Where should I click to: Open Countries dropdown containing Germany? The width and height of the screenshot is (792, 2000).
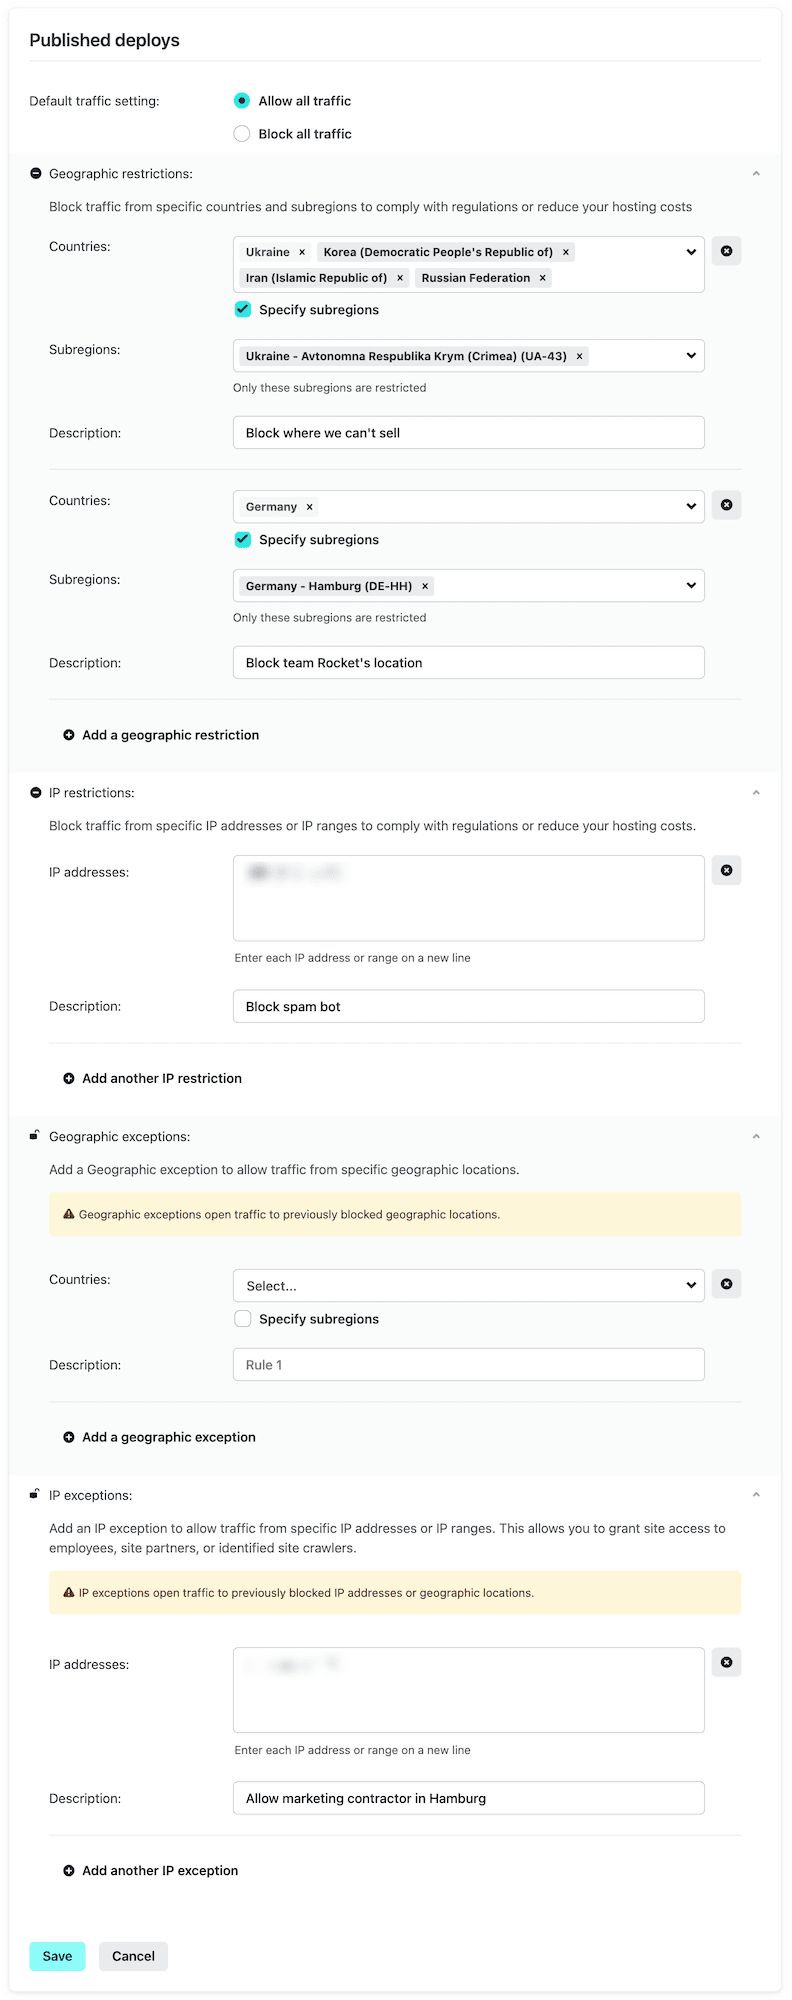pos(691,507)
